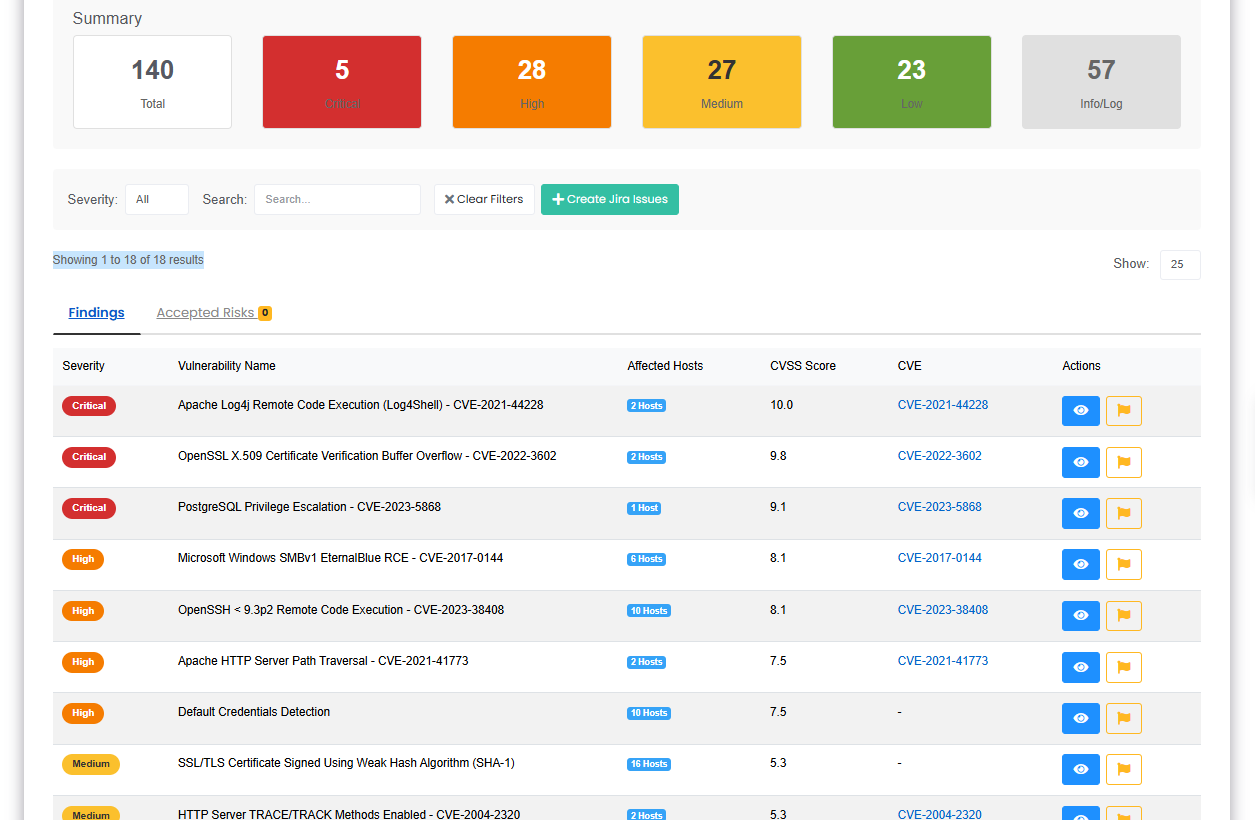Flag the Log4Shell critical finding
The image size is (1255, 820).
pos(1123,410)
